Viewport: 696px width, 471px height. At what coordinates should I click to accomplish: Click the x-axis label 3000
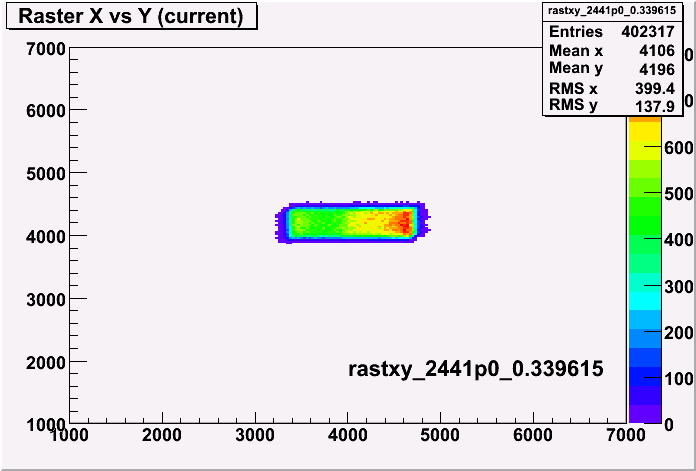pos(255,435)
